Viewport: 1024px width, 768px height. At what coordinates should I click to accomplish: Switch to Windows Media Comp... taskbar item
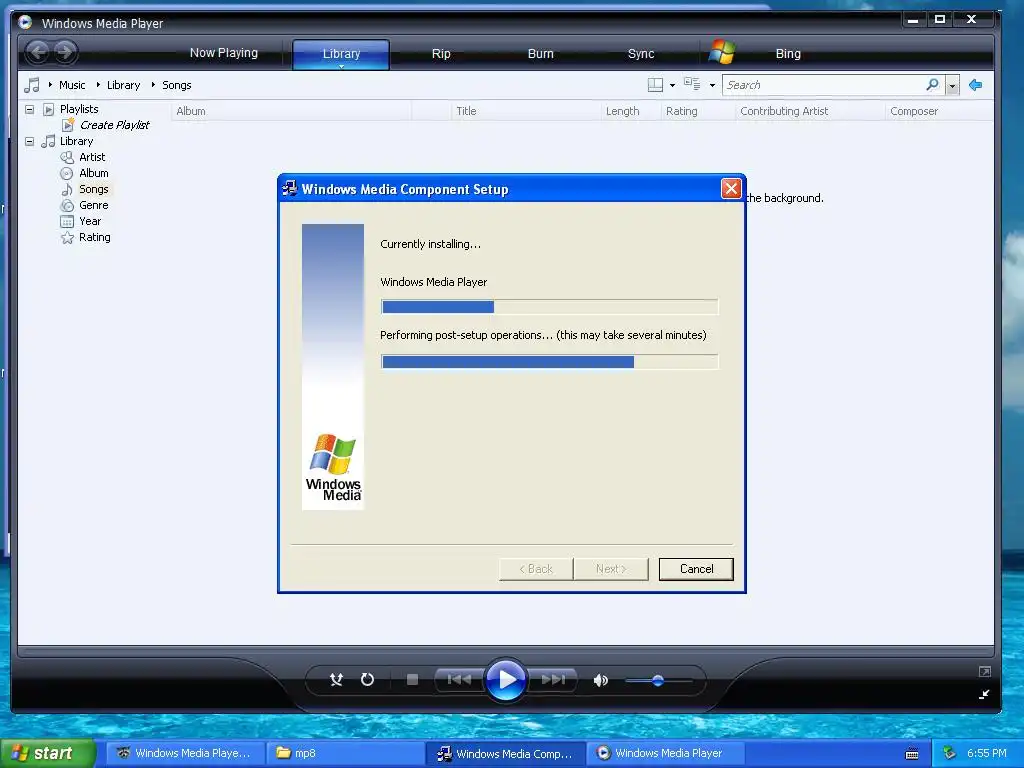tap(507, 753)
